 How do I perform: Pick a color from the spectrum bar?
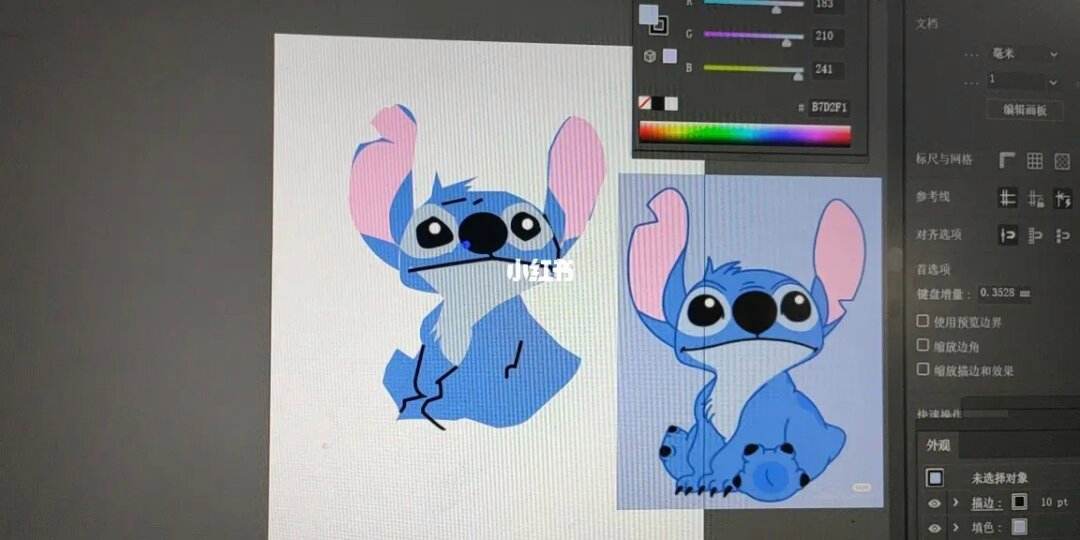coord(745,134)
